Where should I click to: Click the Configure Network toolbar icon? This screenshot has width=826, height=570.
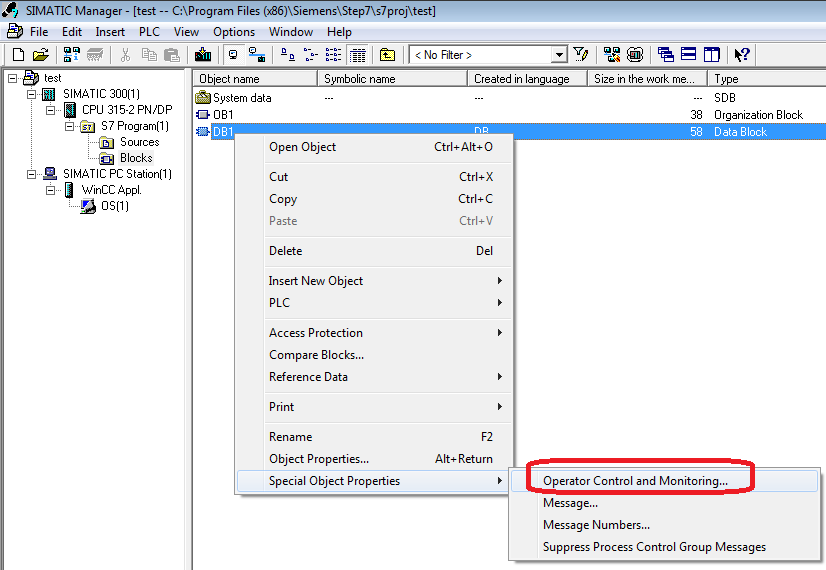[612, 55]
